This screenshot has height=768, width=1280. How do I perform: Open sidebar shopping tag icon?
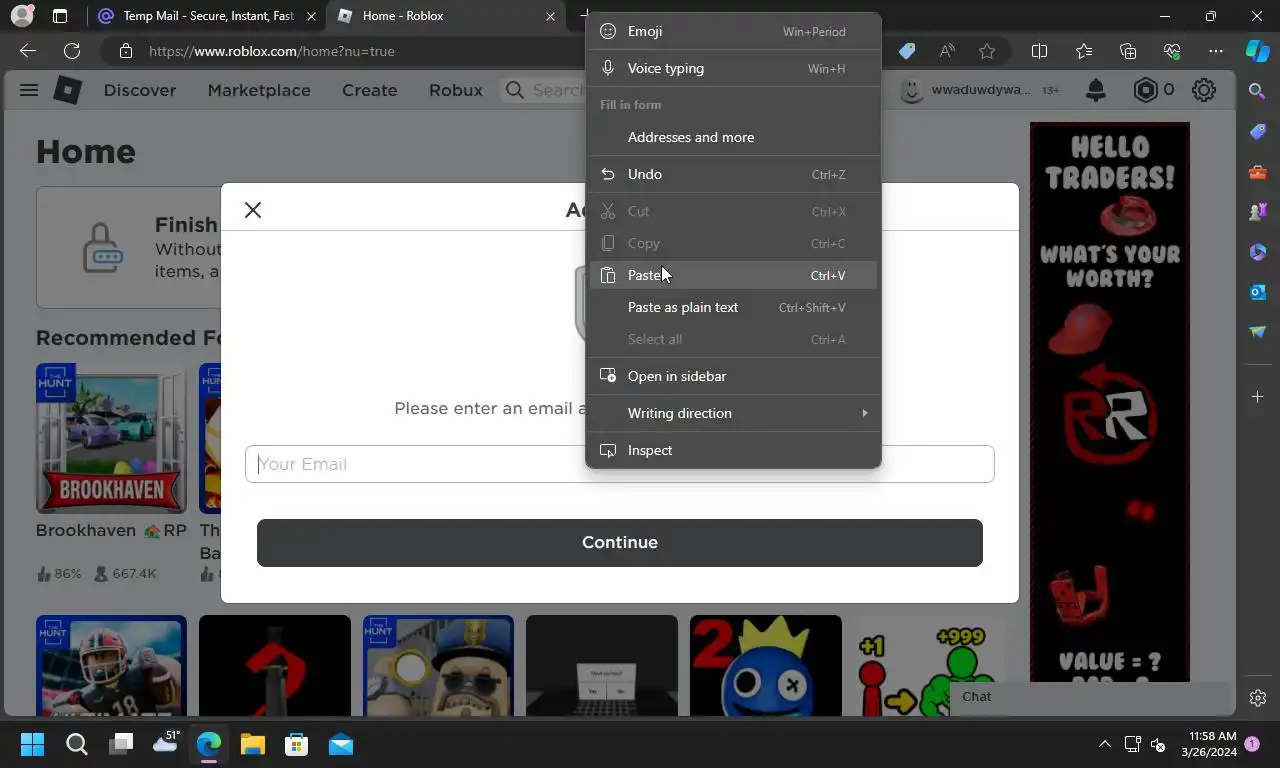pyautogui.click(x=1258, y=132)
